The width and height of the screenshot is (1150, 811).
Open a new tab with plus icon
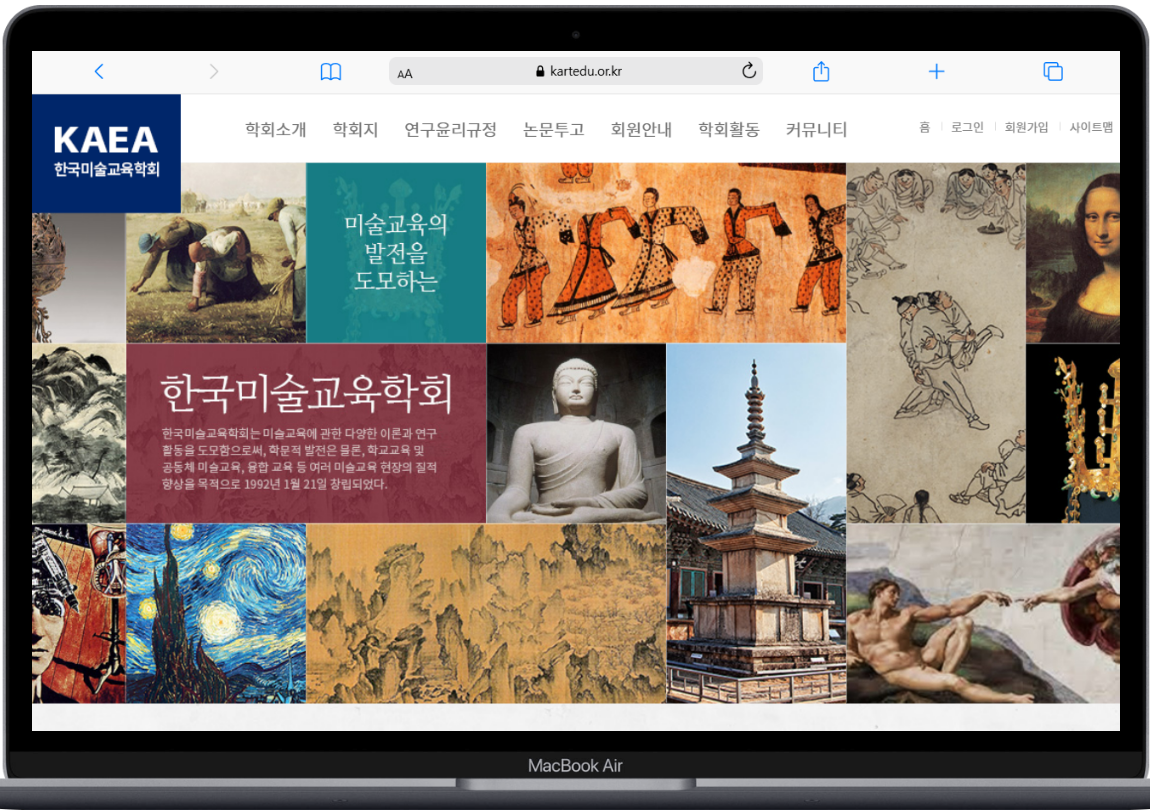(x=936, y=71)
